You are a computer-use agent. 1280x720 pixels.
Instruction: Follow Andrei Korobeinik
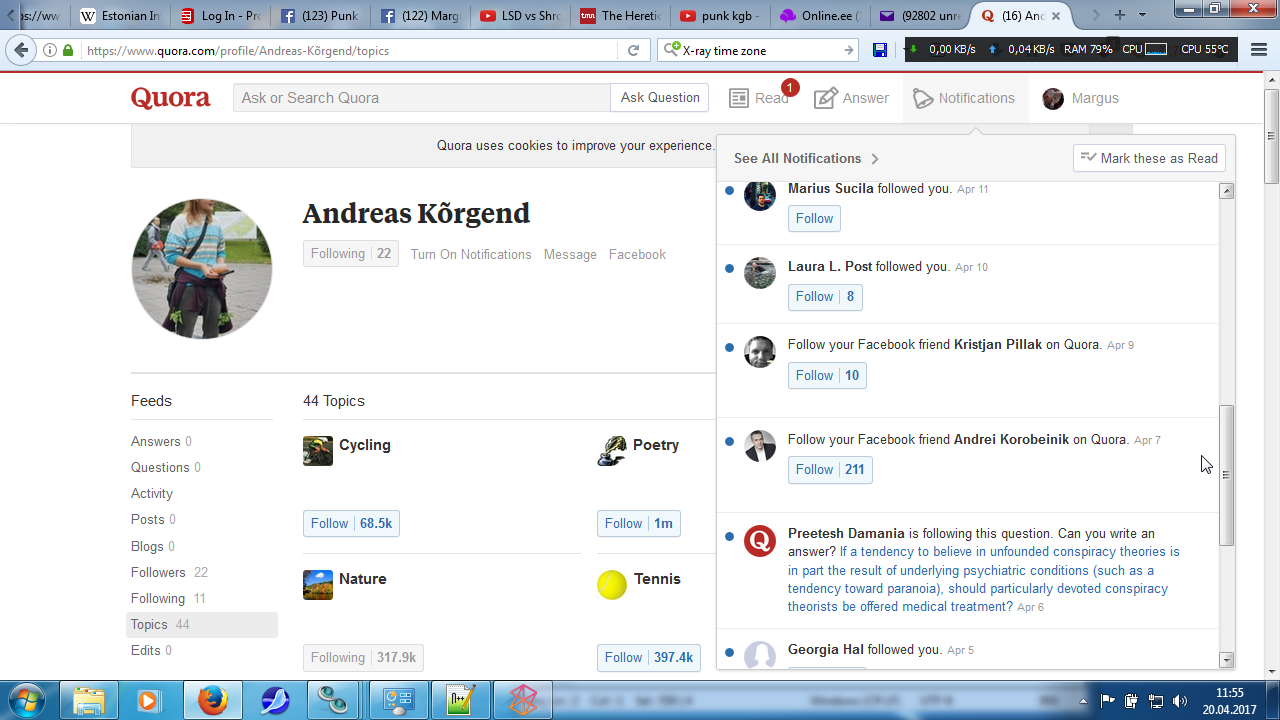(x=830, y=470)
